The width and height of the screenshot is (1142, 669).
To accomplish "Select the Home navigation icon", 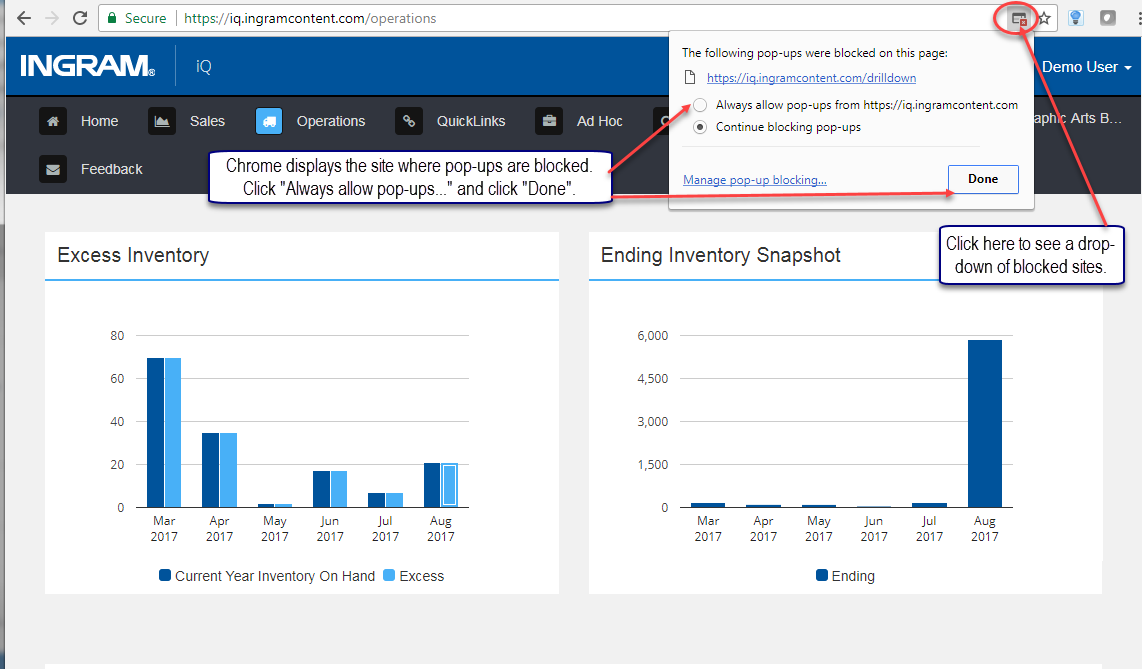I will 53,121.
